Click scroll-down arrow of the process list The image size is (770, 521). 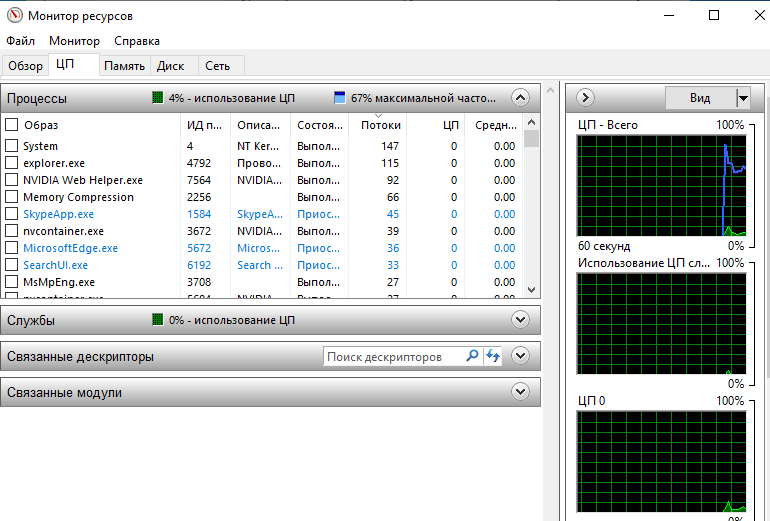(x=531, y=290)
